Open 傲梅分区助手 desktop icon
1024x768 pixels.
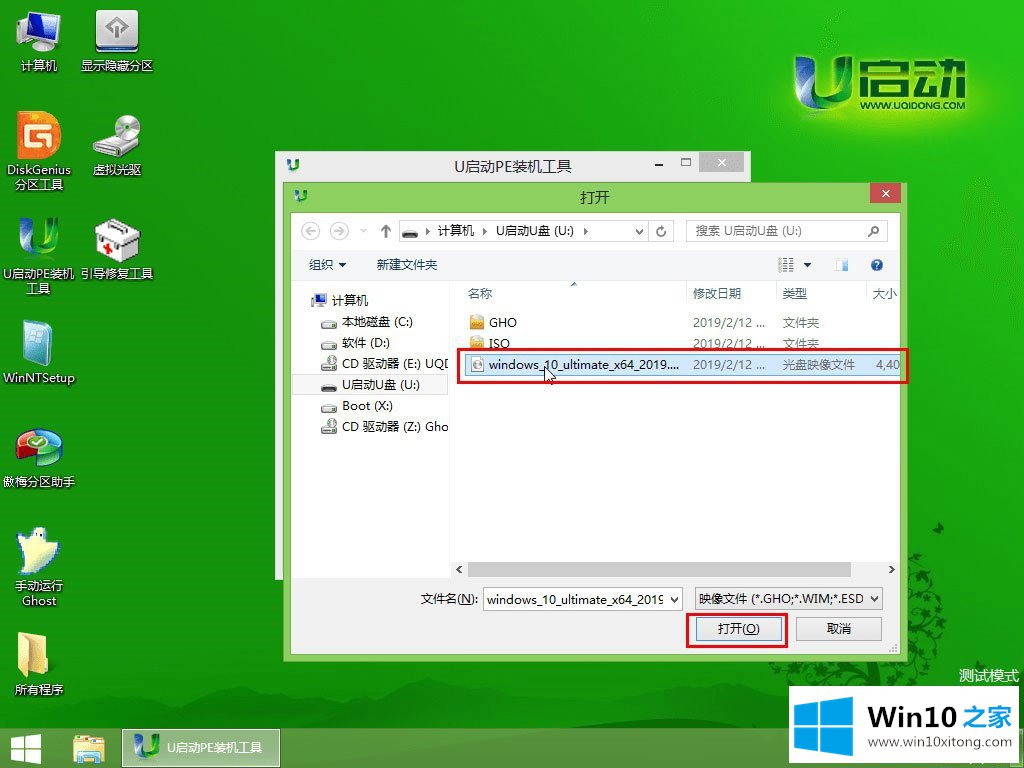pyautogui.click(x=39, y=457)
